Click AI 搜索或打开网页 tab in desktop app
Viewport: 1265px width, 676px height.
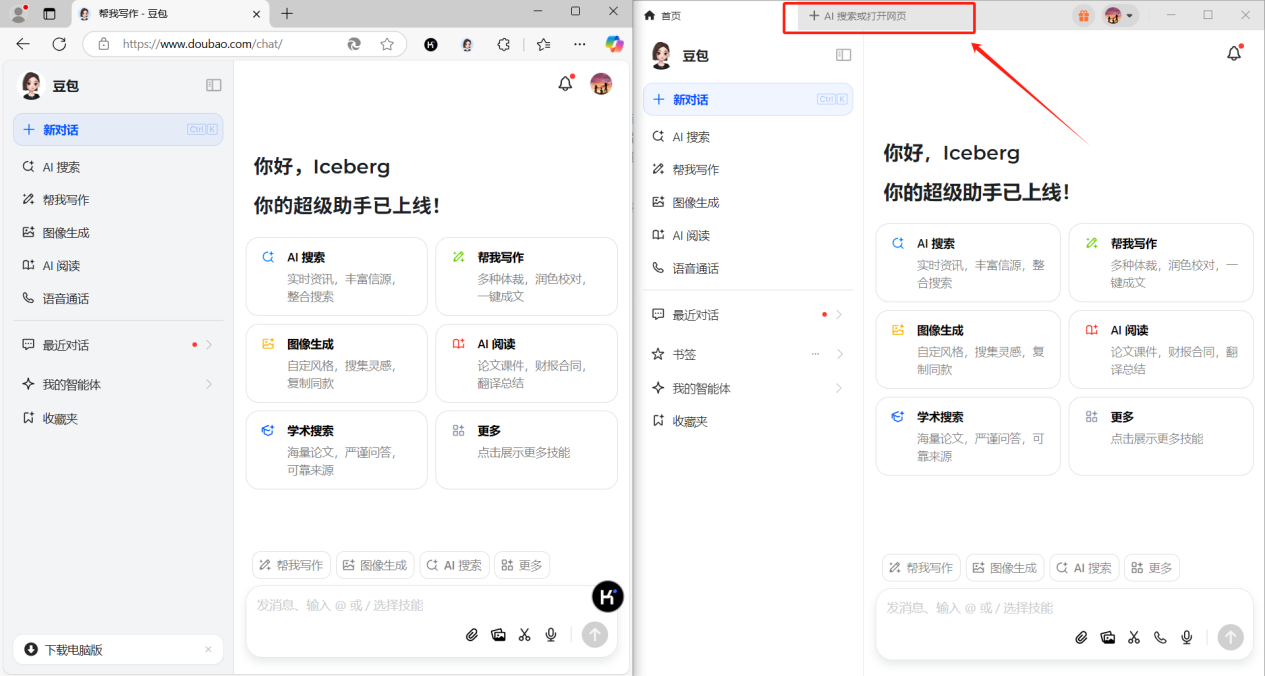coord(878,16)
